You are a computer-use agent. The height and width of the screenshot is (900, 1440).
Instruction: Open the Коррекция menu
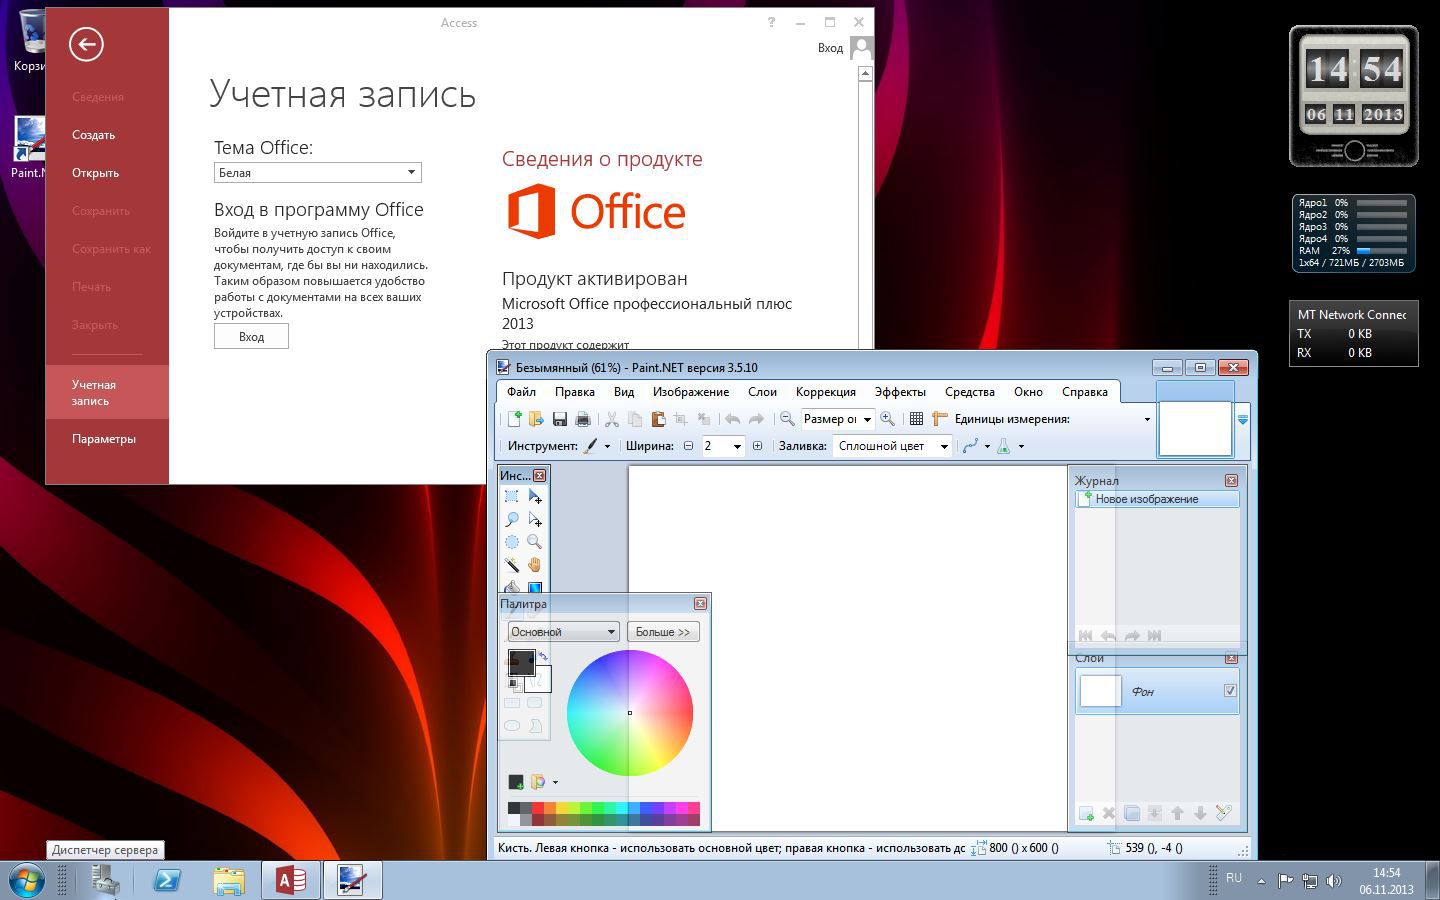[826, 392]
